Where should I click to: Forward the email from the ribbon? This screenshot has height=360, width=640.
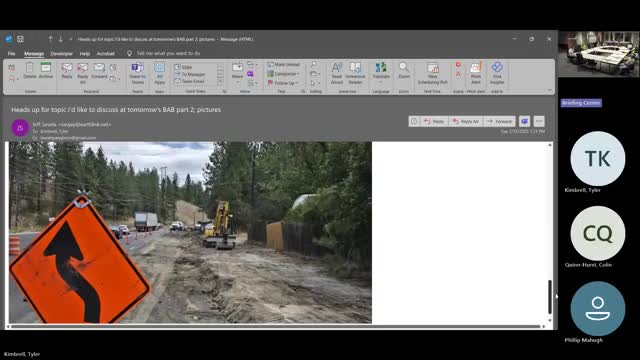tap(99, 71)
